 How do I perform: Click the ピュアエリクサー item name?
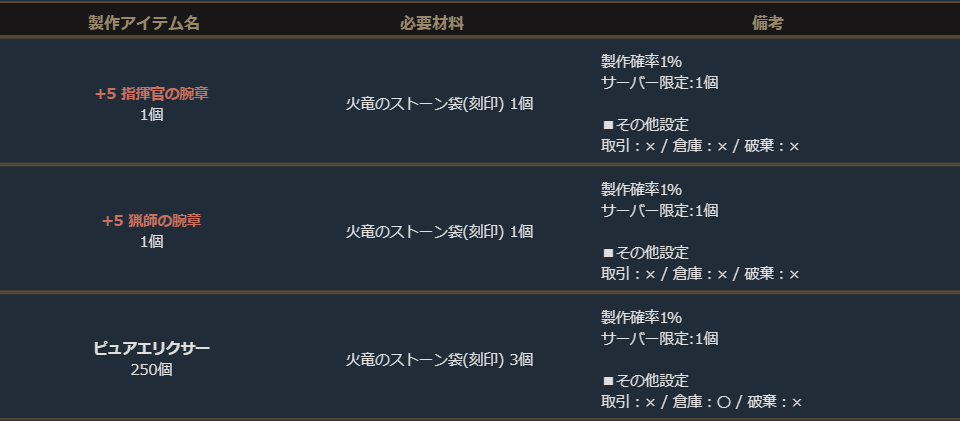[x=152, y=348]
